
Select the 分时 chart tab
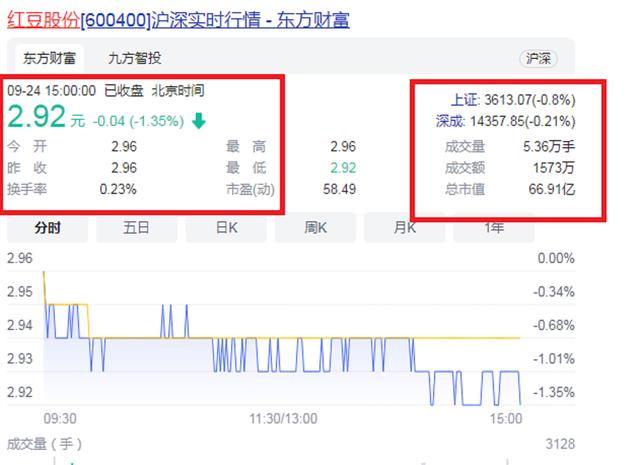point(48,228)
